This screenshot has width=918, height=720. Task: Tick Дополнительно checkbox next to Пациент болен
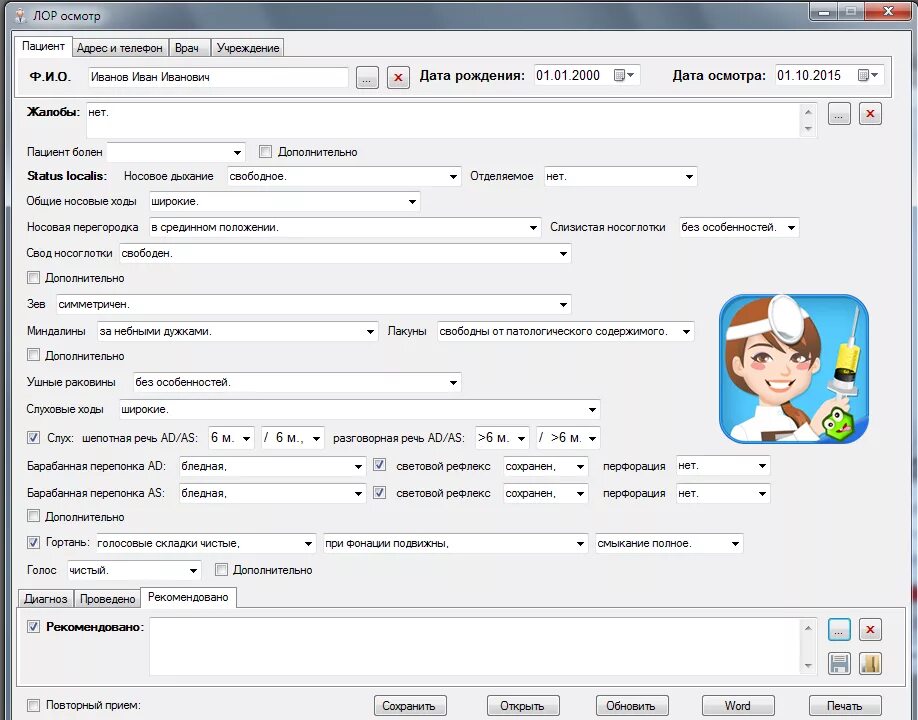(265, 152)
